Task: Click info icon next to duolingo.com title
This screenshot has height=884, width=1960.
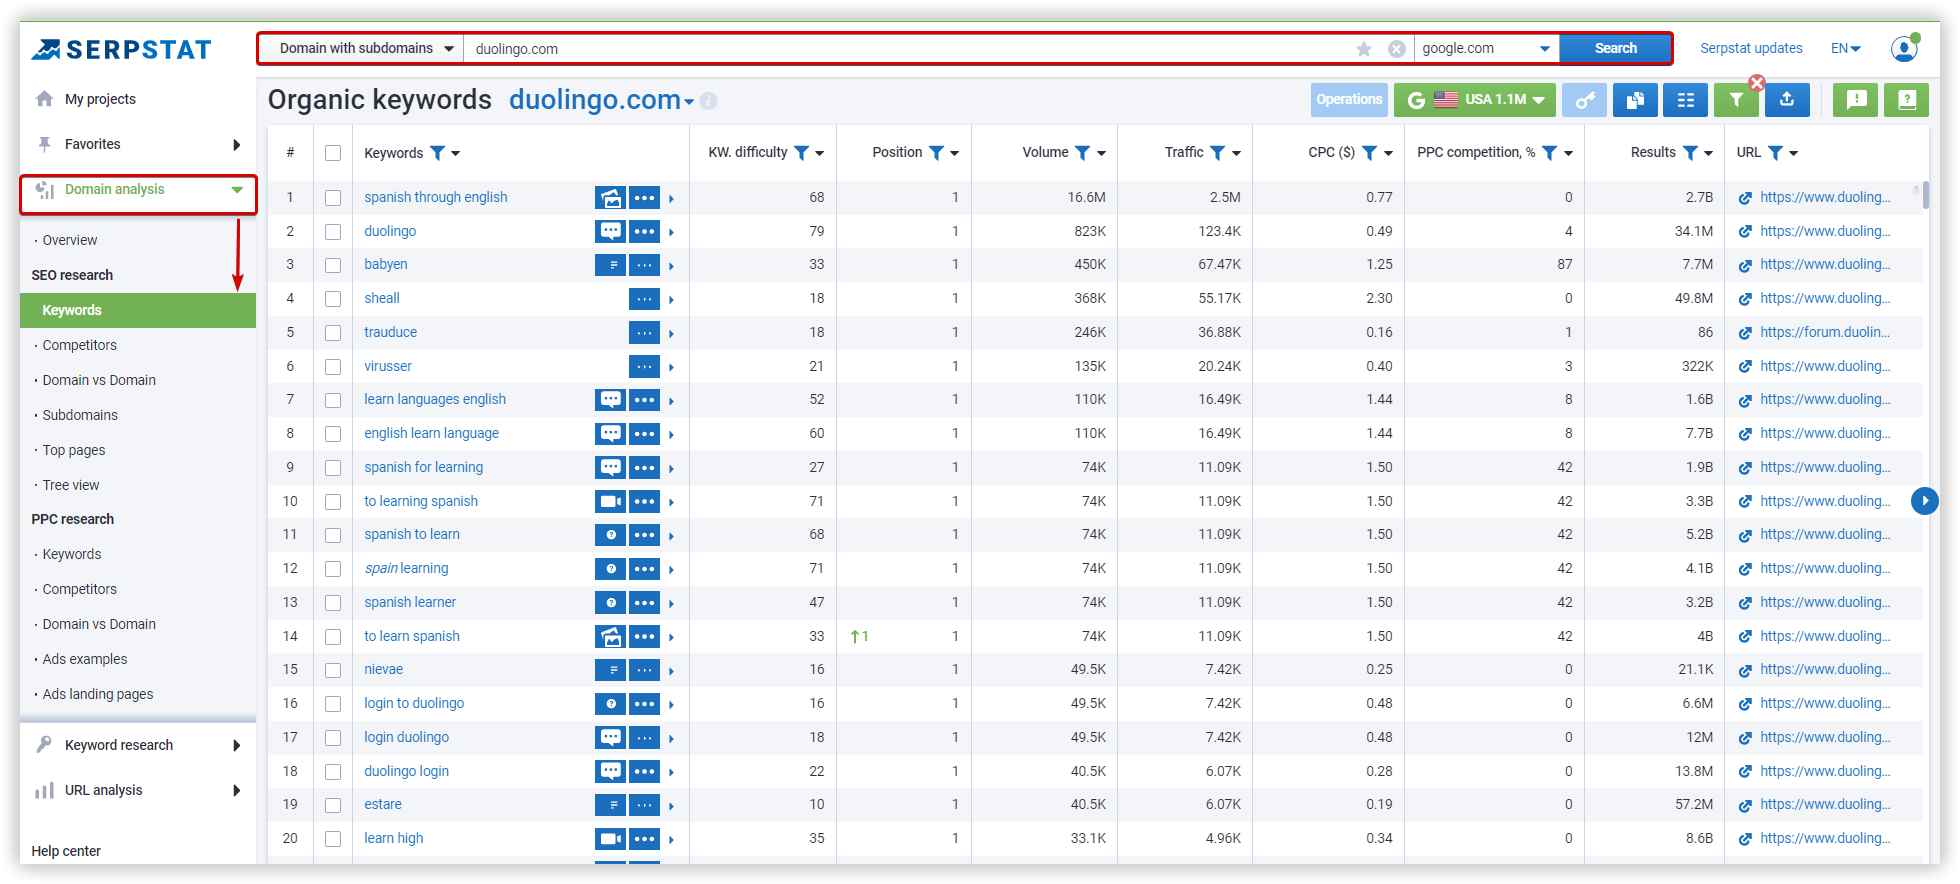Action: click(709, 101)
